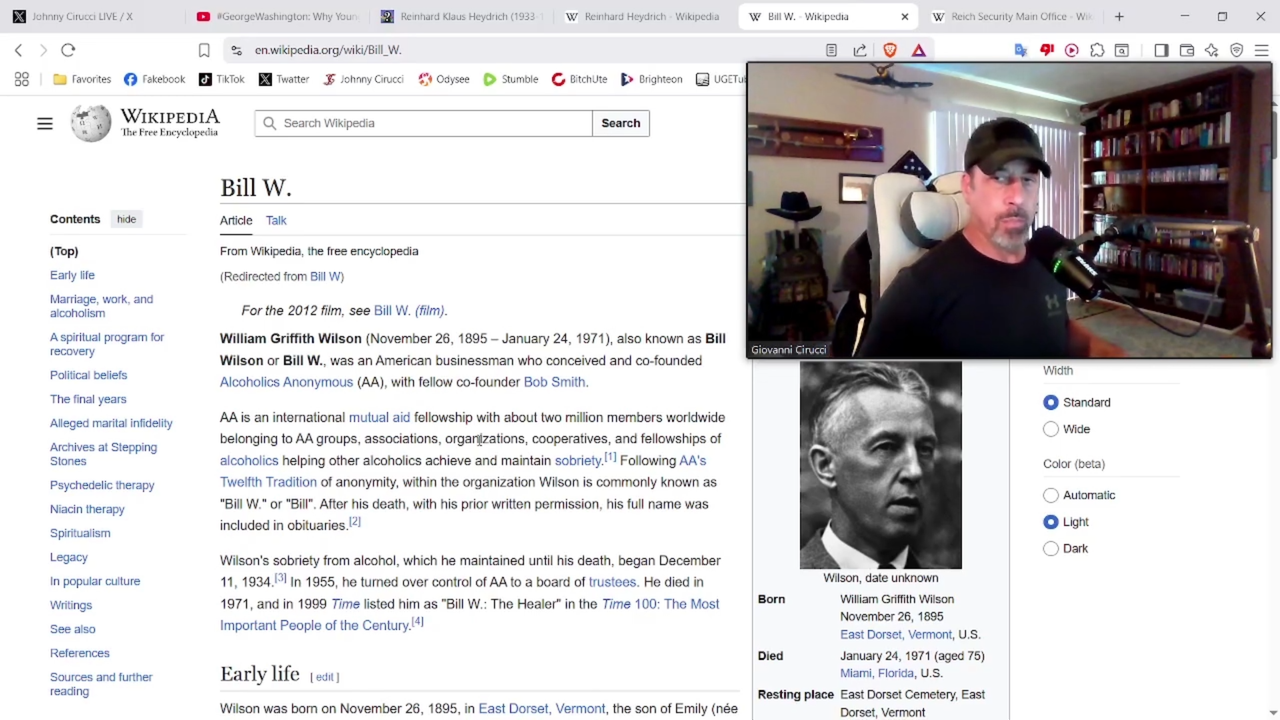Open the article's Talk tab
The width and height of the screenshot is (1280, 720).
click(276, 220)
